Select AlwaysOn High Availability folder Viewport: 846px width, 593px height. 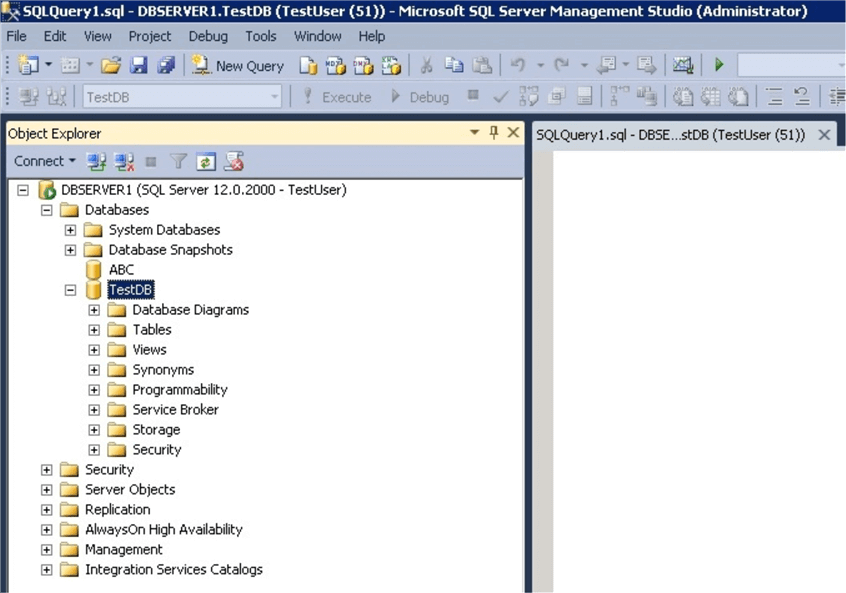(163, 529)
